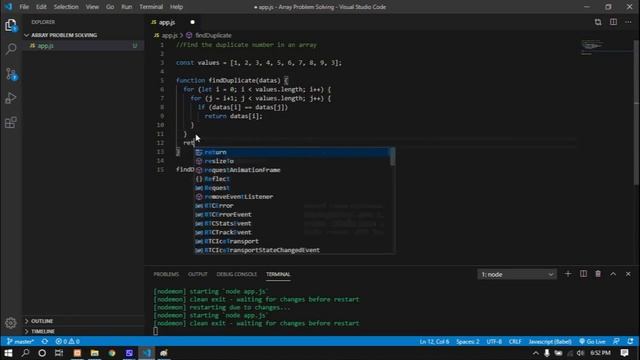Choose 'requestAnimationFrame' suggestion
Image resolution: width=640 pixels, height=360 pixels.
click(x=291, y=170)
